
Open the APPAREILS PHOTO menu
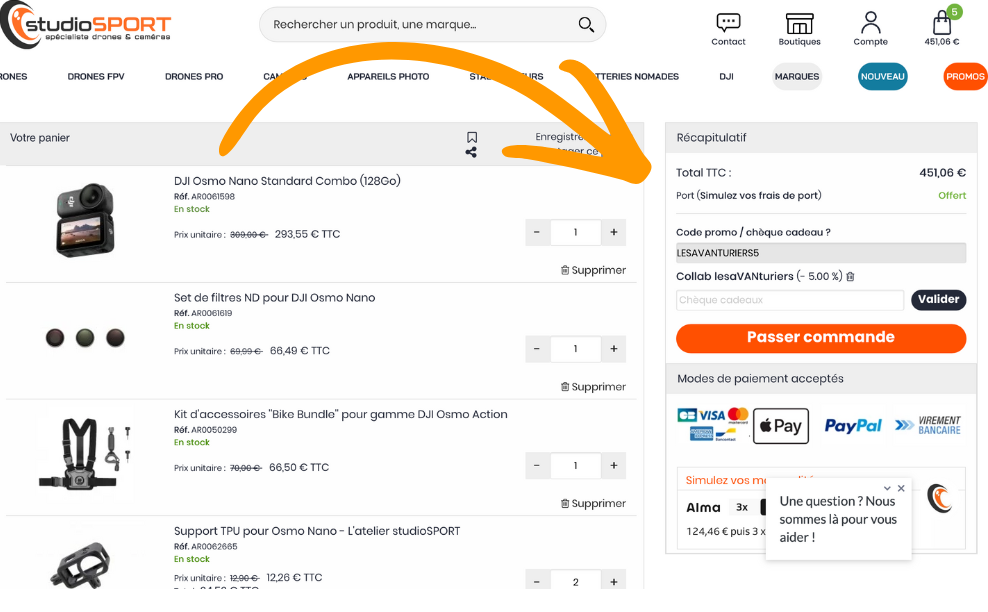tap(388, 76)
